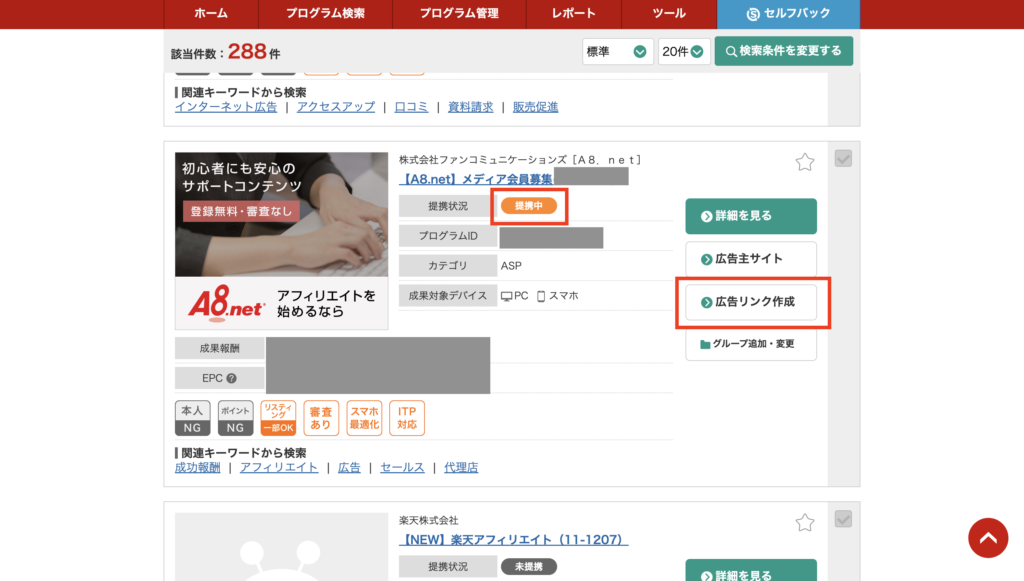Viewport: 1024px width, 581px height.
Task: Click the リスティング一部OK badge icon
Action: [x=278, y=418]
